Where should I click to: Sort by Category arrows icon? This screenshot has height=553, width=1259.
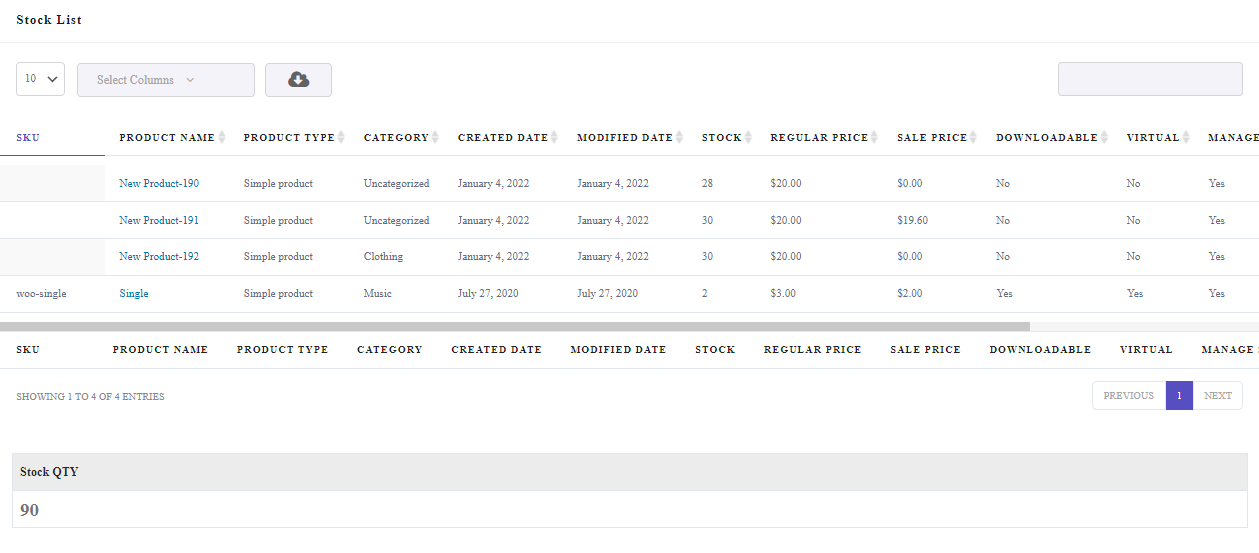[x=435, y=137]
